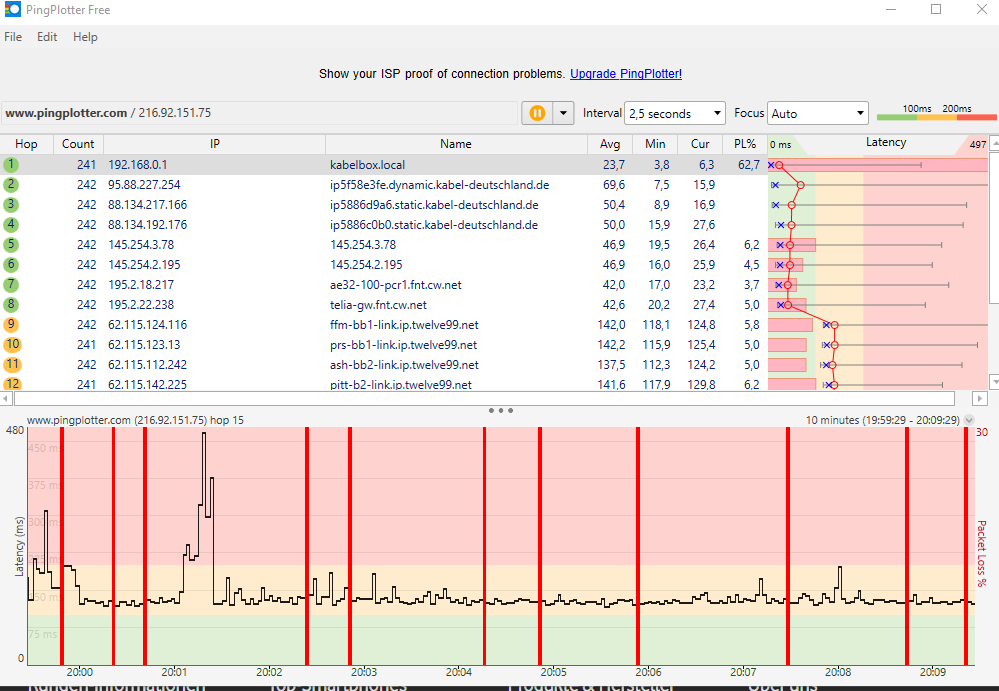Open the Focus Auto dropdown
This screenshot has height=691, width=999.
point(818,113)
